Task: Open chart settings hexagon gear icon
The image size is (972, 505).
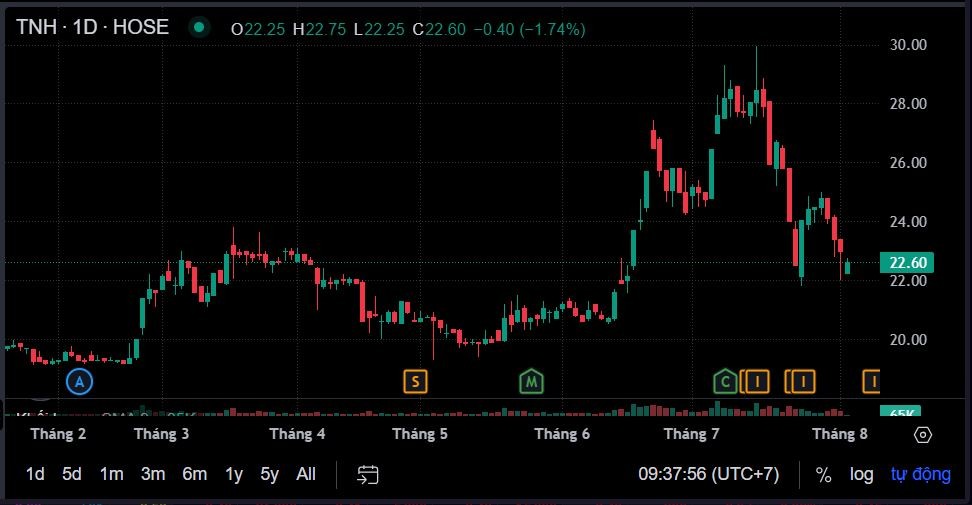Action: pyautogui.click(x=923, y=434)
